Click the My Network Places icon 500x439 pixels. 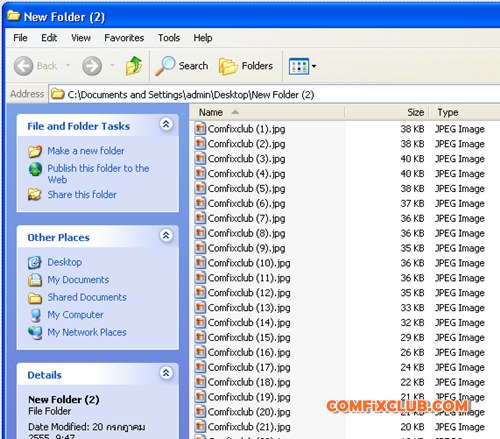click(x=35, y=332)
